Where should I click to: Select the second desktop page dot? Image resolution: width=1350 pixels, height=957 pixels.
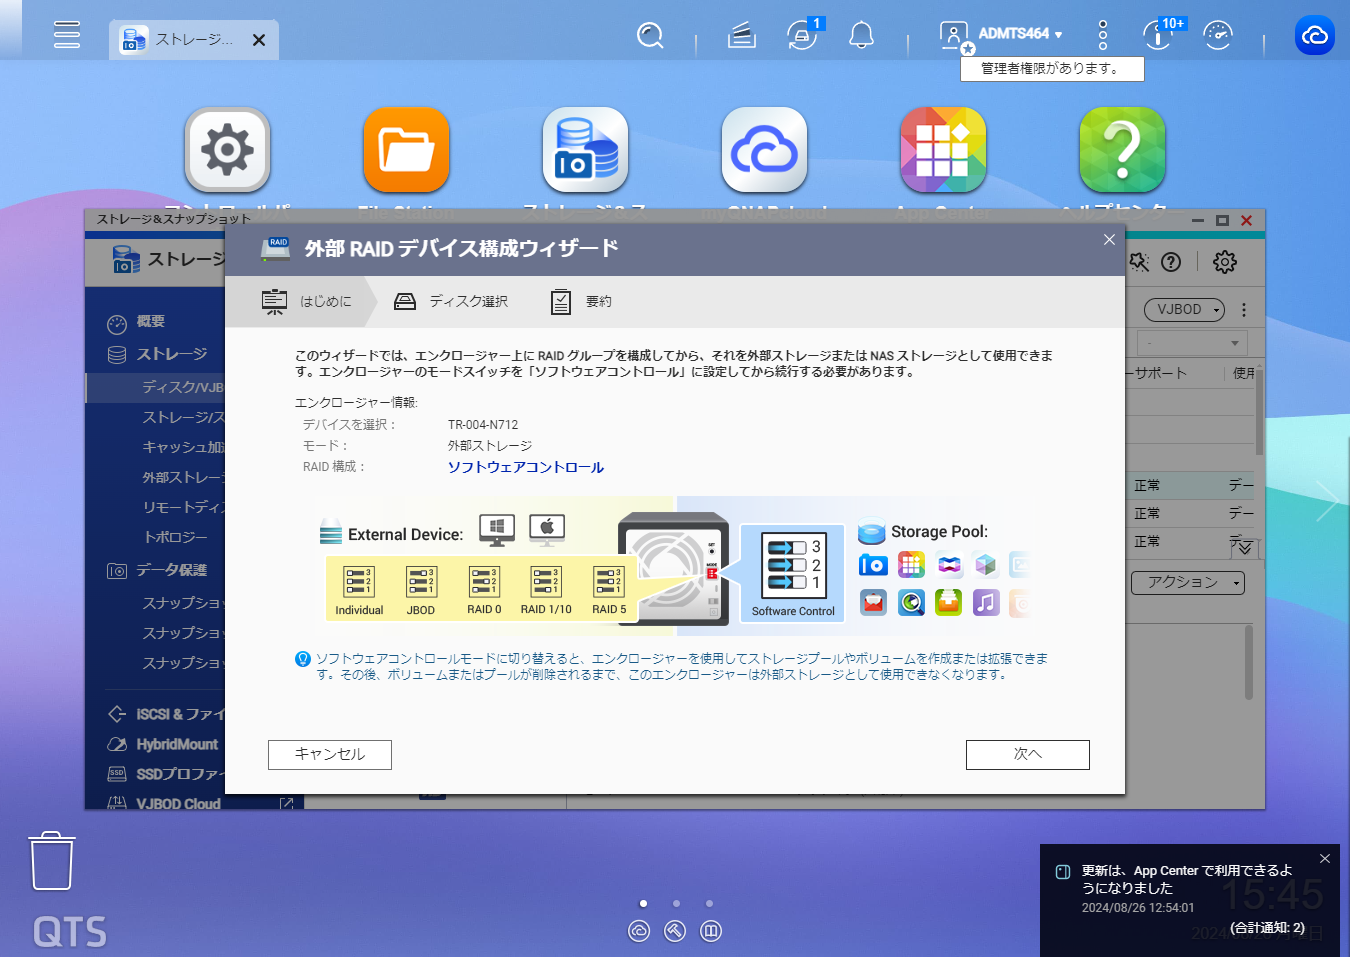(676, 903)
